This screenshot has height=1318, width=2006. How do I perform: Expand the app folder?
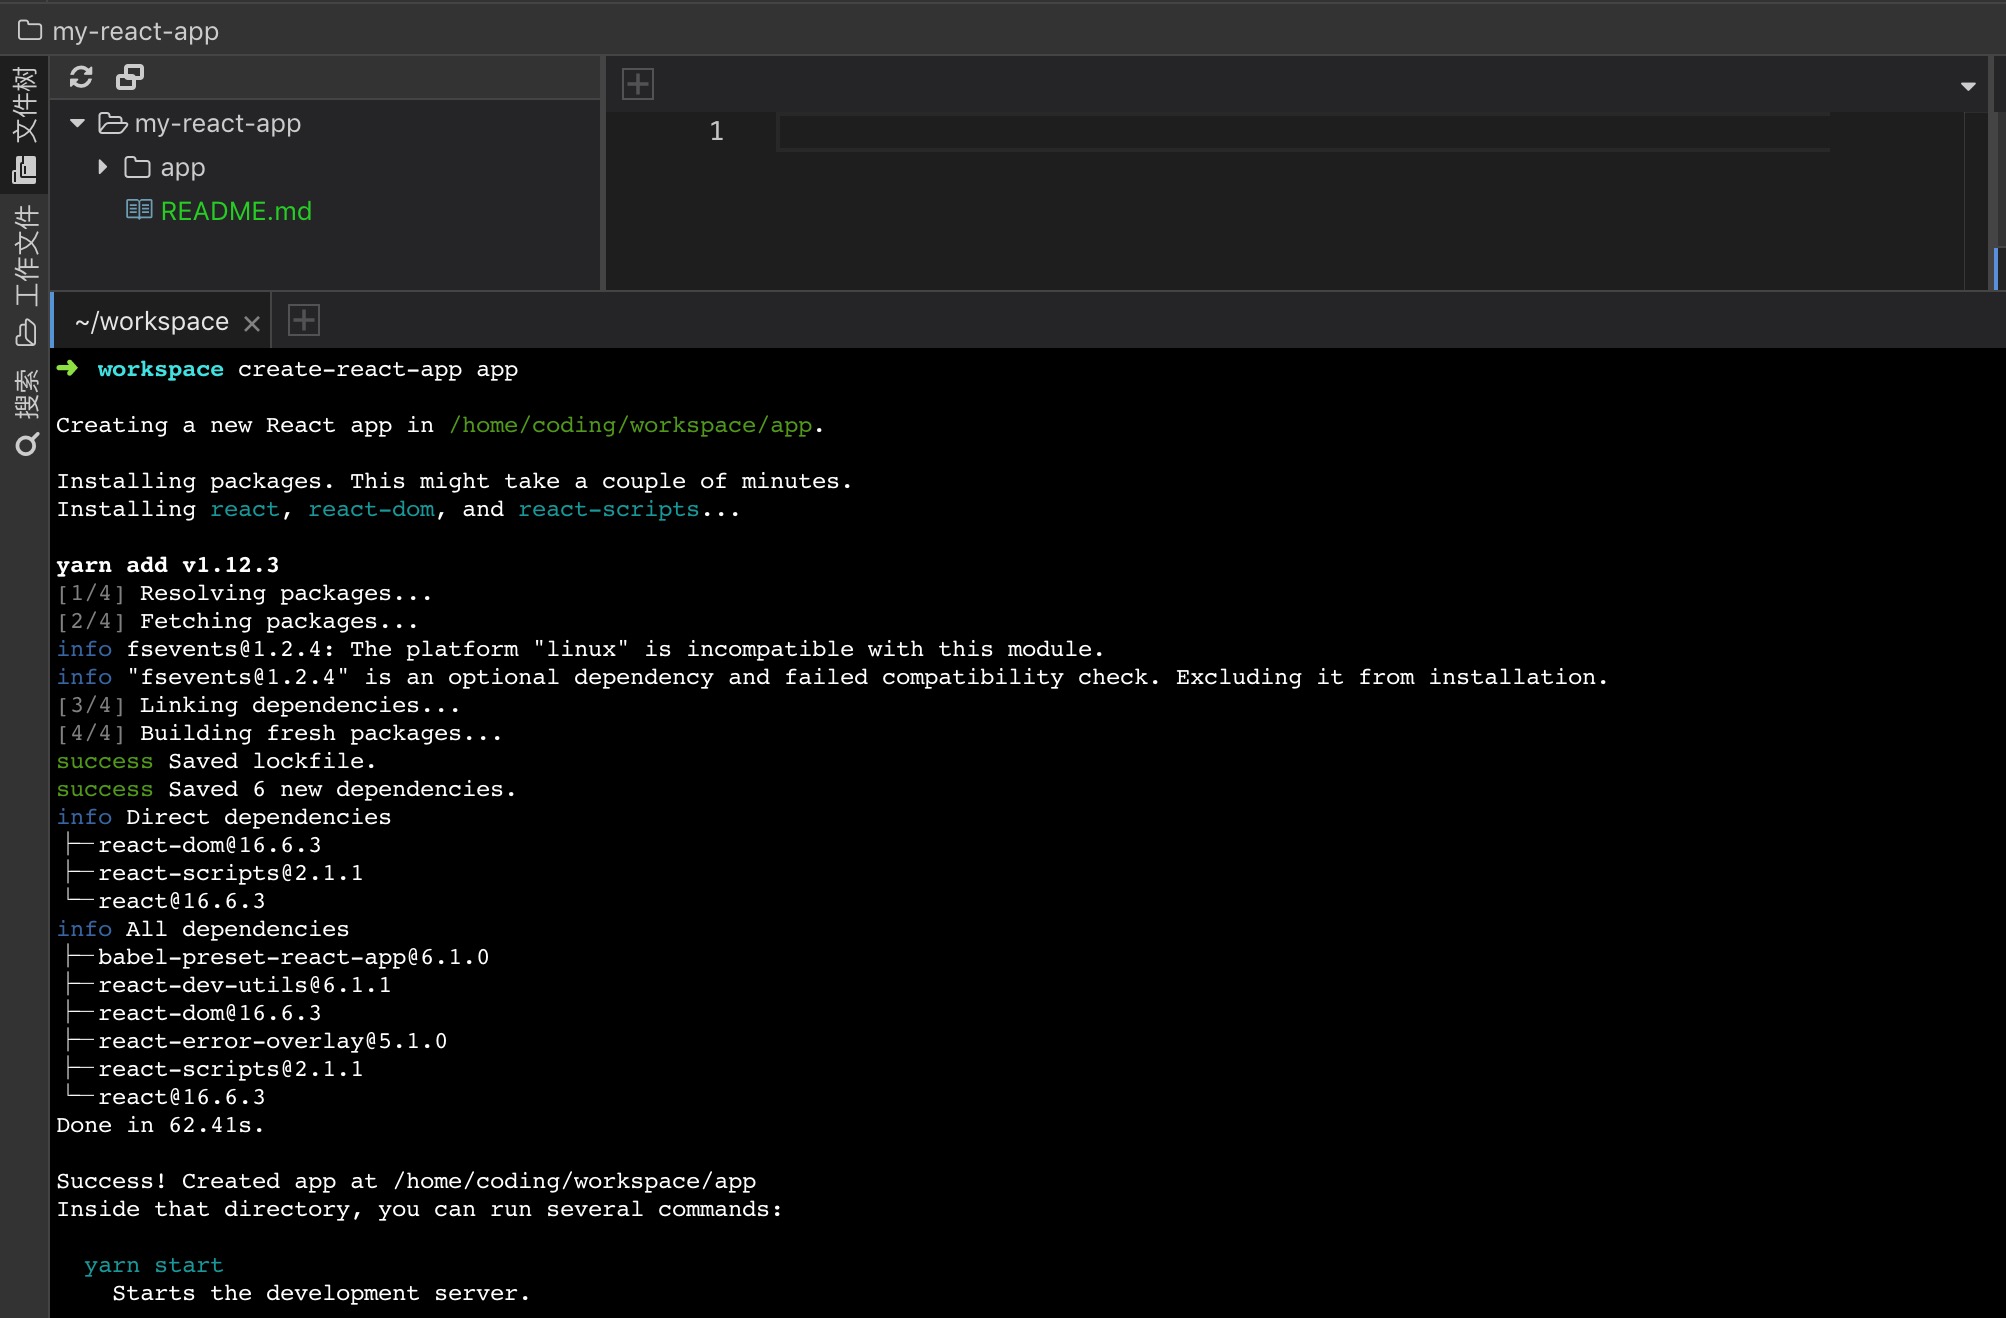(x=102, y=167)
